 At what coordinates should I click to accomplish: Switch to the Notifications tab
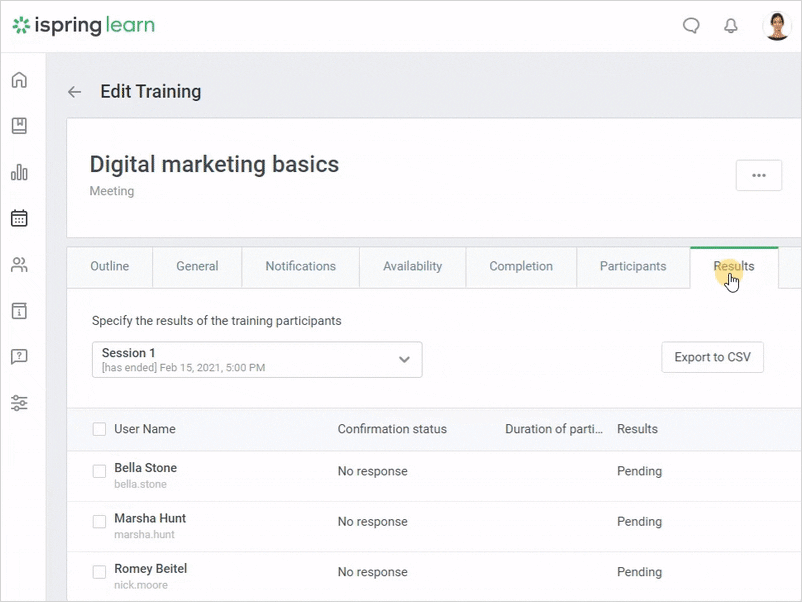pos(300,266)
